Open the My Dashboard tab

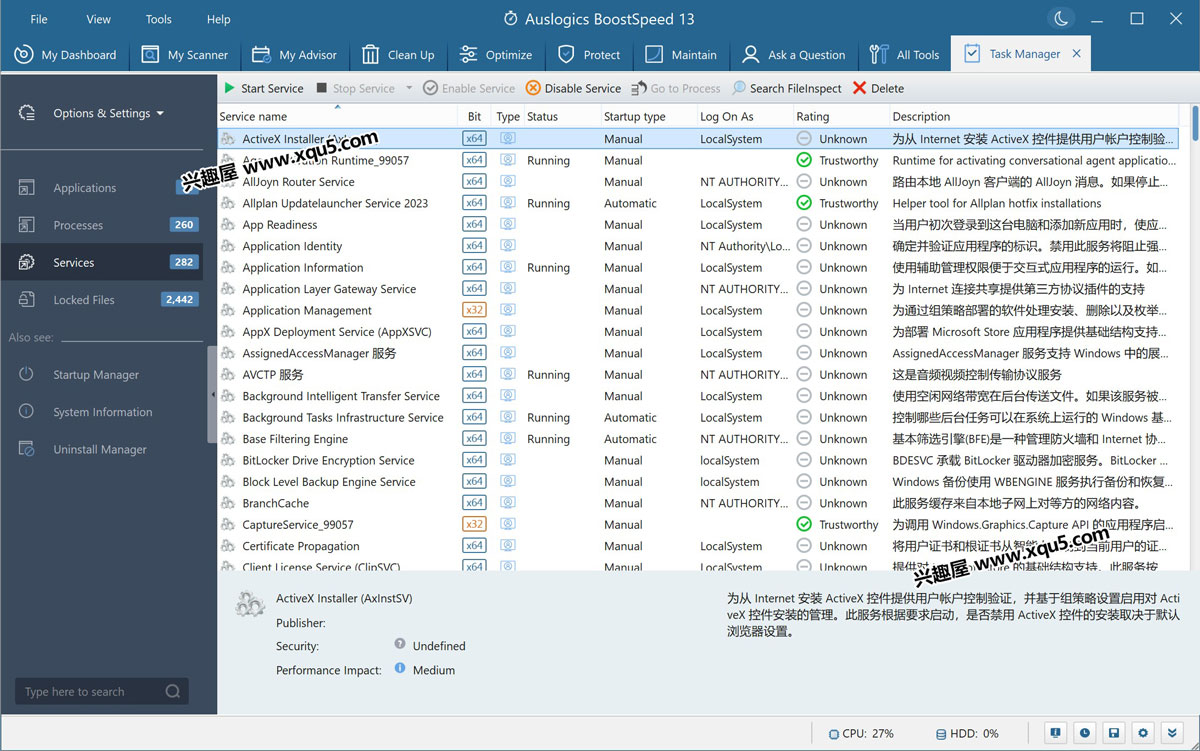[65, 54]
